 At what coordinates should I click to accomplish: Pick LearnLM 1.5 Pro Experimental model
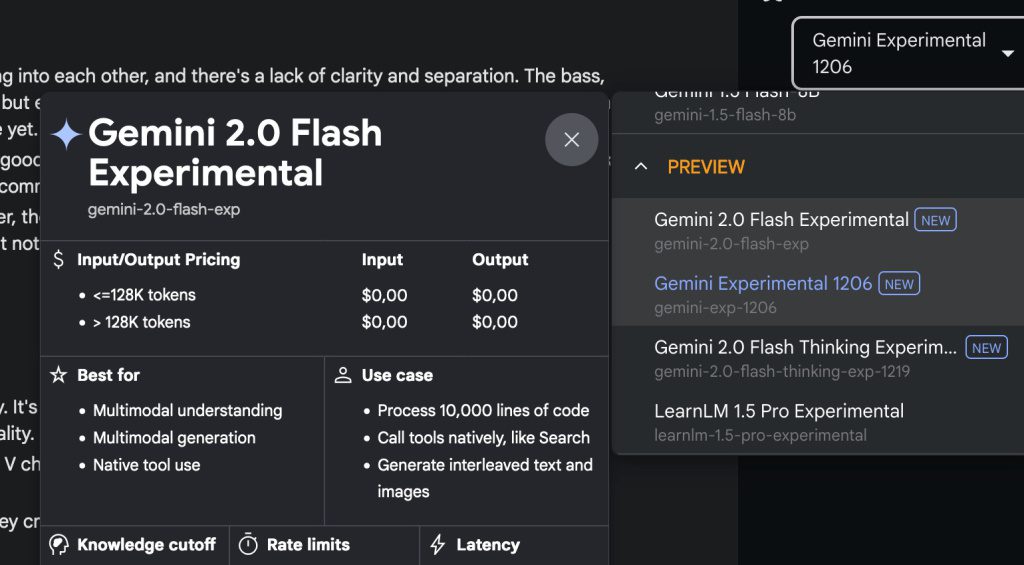(779, 422)
